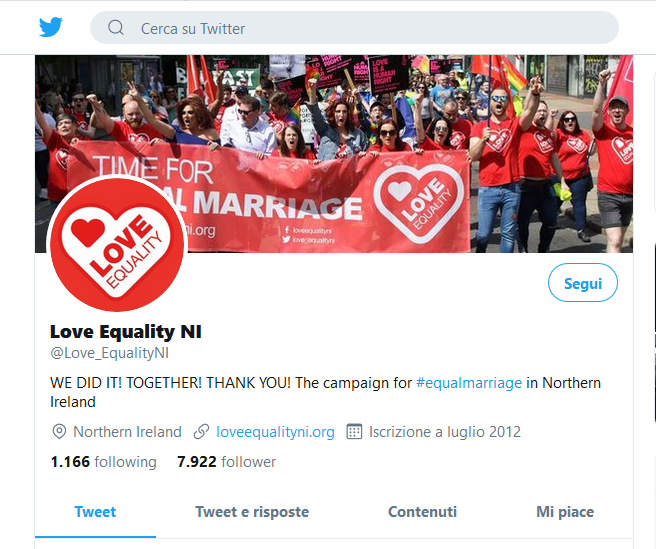The image size is (656, 549).
Task: View the 7.922 follower list
Action: click(x=226, y=462)
